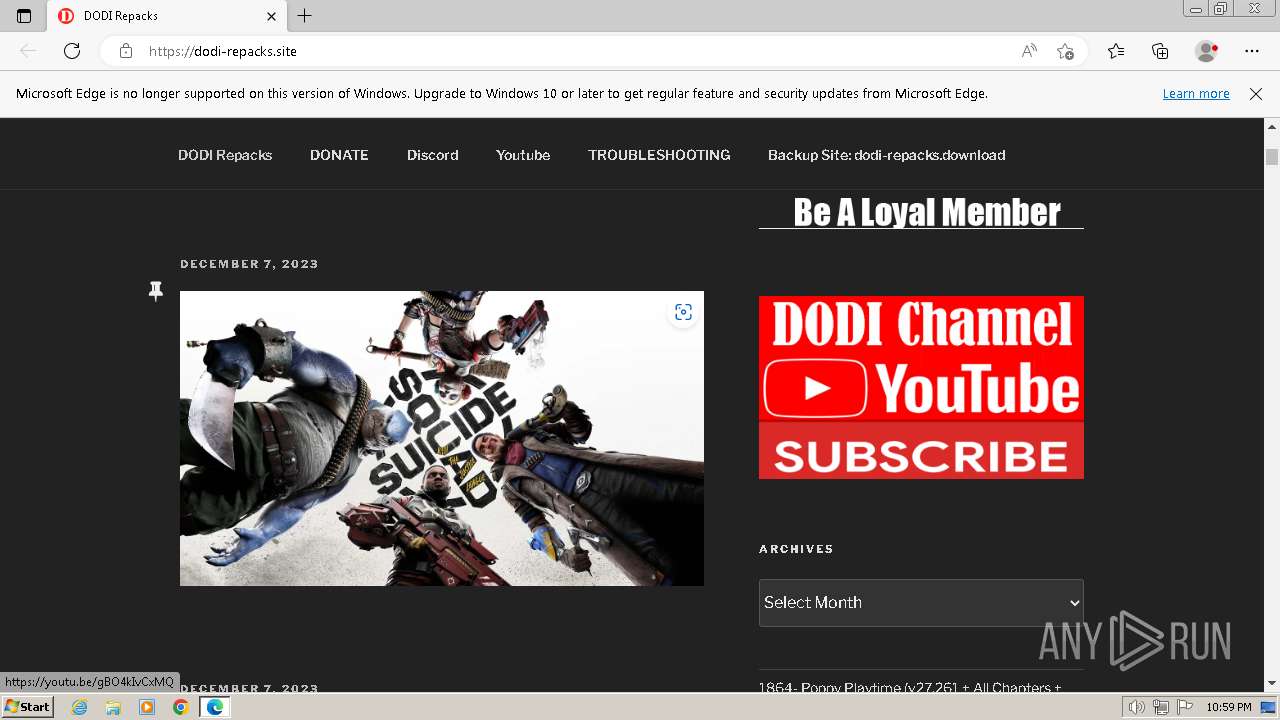Click the scrollbar down arrow
1280x720 pixels.
[x=1272, y=683]
